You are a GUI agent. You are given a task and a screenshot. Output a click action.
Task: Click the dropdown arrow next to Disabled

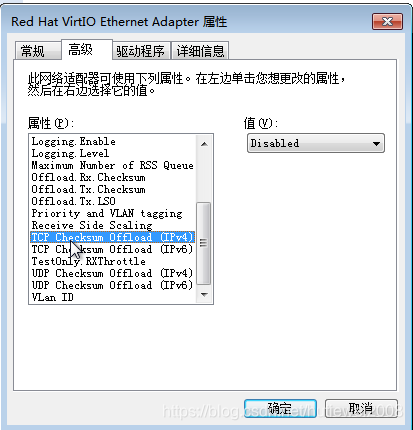pos(376,144)
